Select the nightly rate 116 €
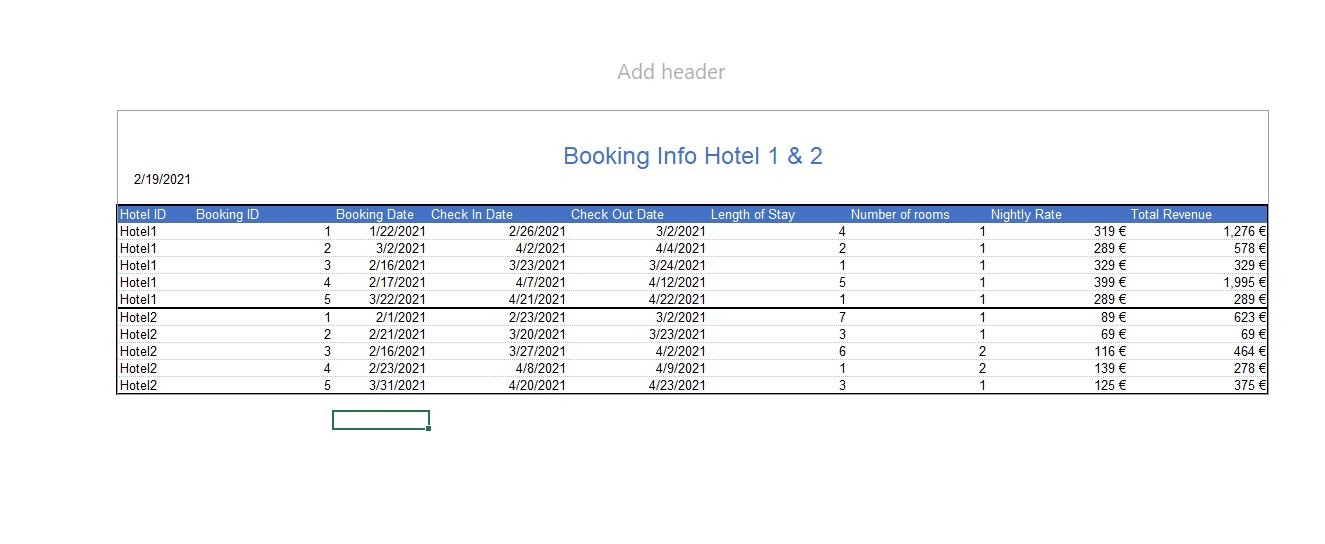 (1110, 351)
